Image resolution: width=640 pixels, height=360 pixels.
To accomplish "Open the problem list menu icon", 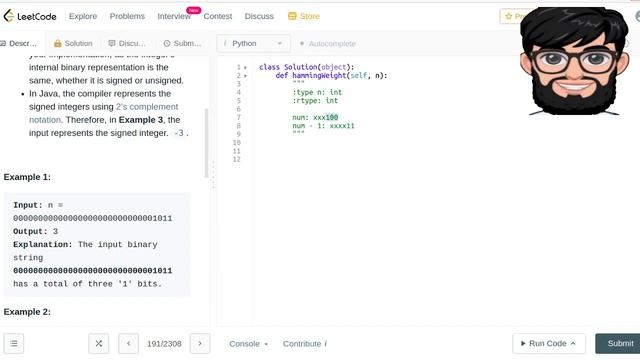I will pyautogui.click(x=14, y=343).
